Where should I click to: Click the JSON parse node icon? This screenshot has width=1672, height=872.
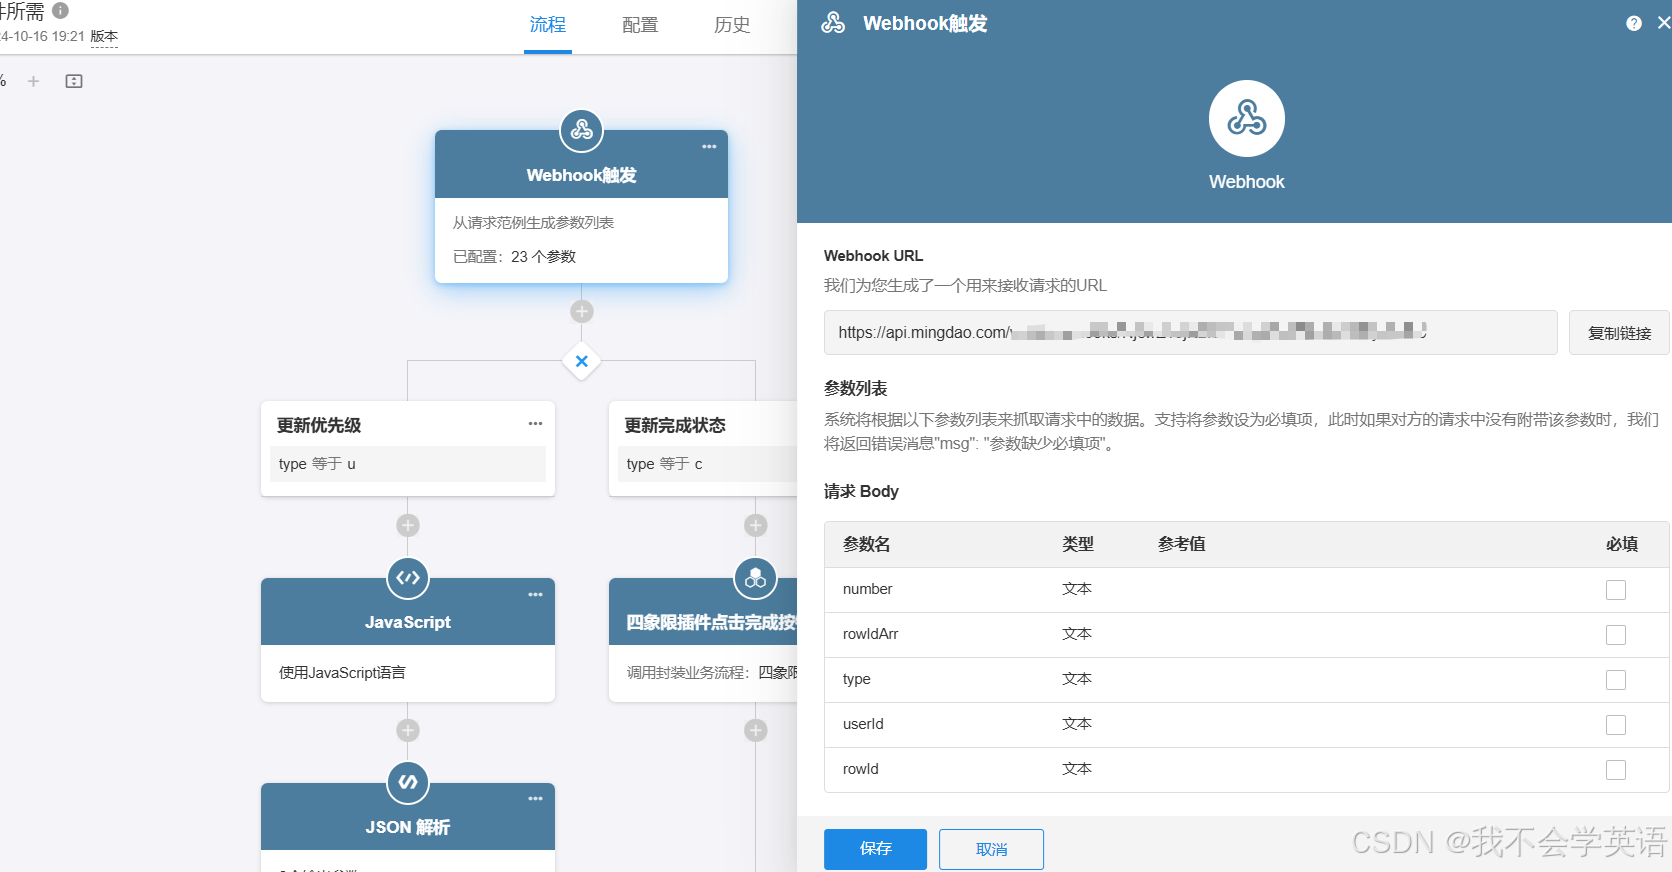(x=408, y=782)
